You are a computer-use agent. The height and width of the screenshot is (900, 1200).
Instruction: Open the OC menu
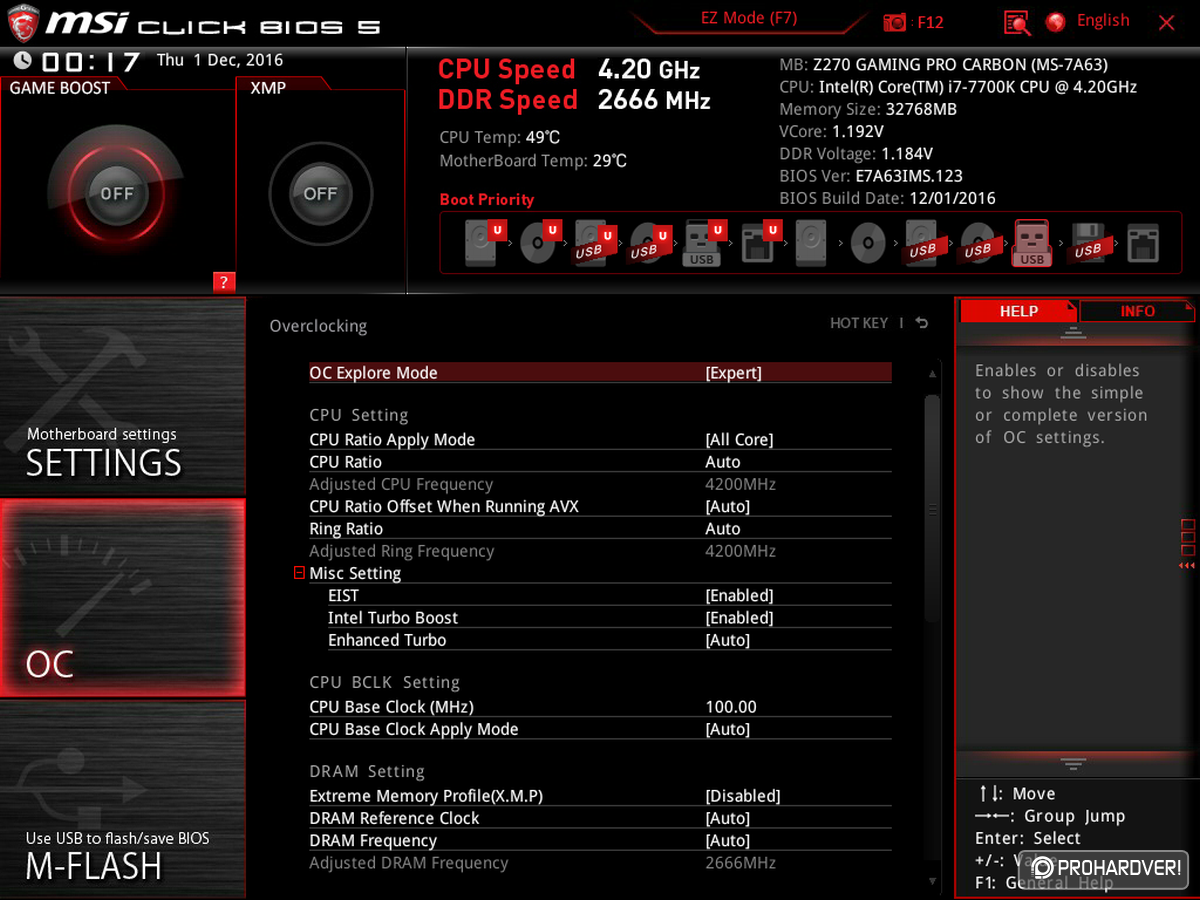pyautogui.click(x=122, y=598)
